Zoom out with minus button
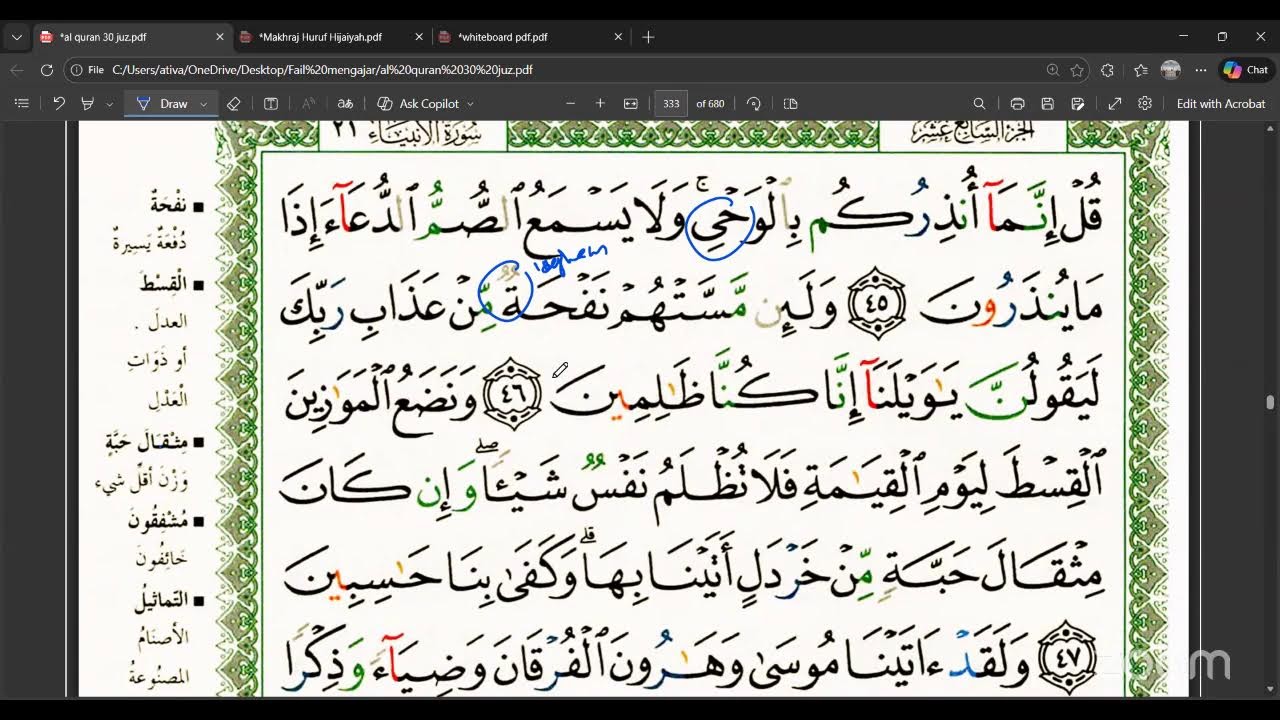 point(571,103)
